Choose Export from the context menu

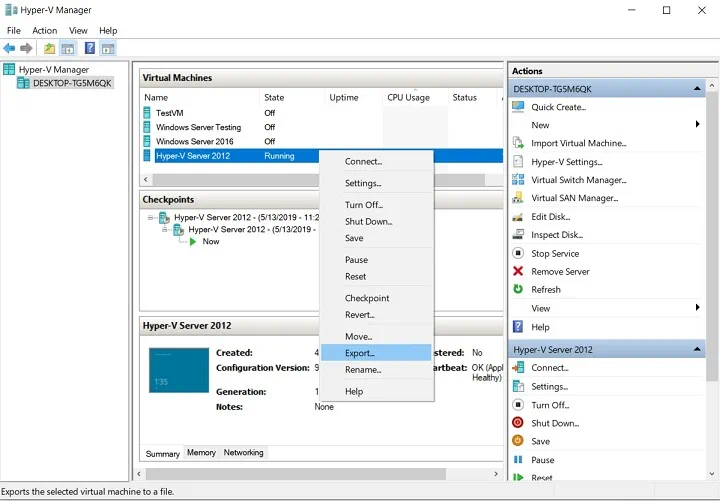coord(360,353)
